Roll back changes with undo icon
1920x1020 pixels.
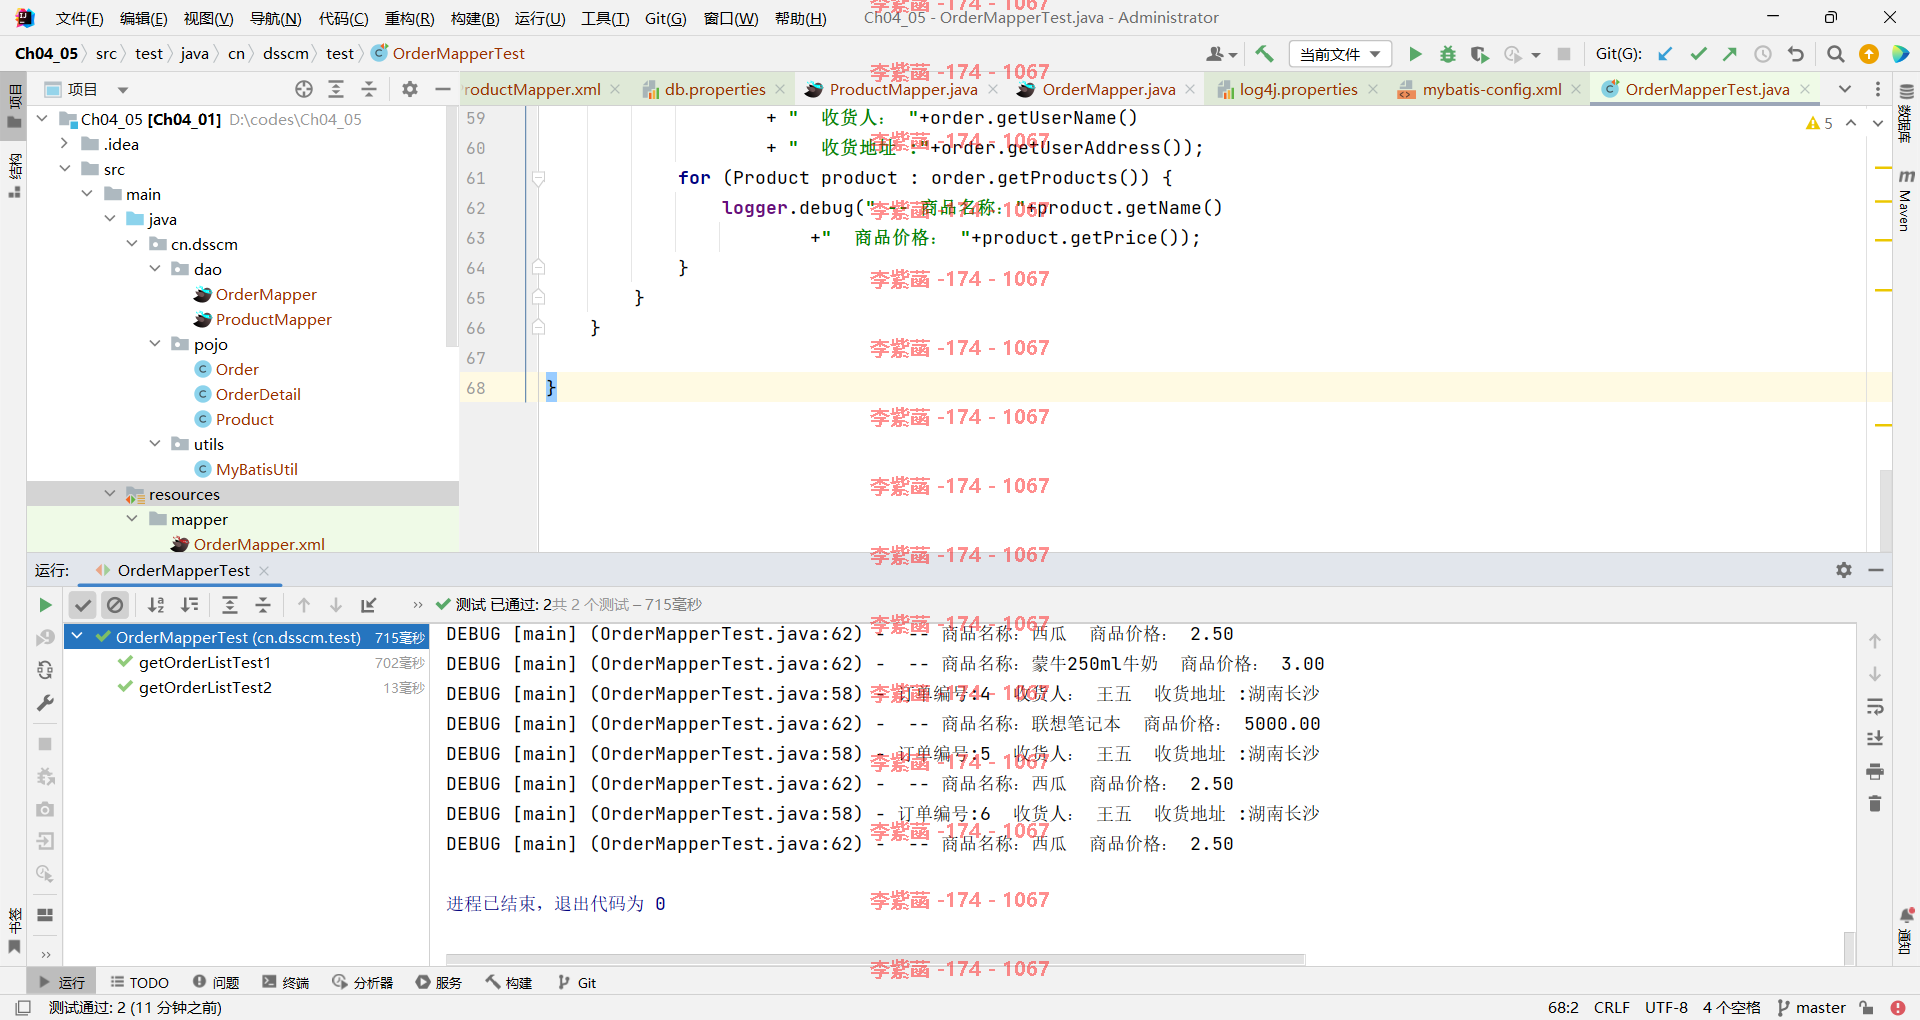click(1796, 54)
